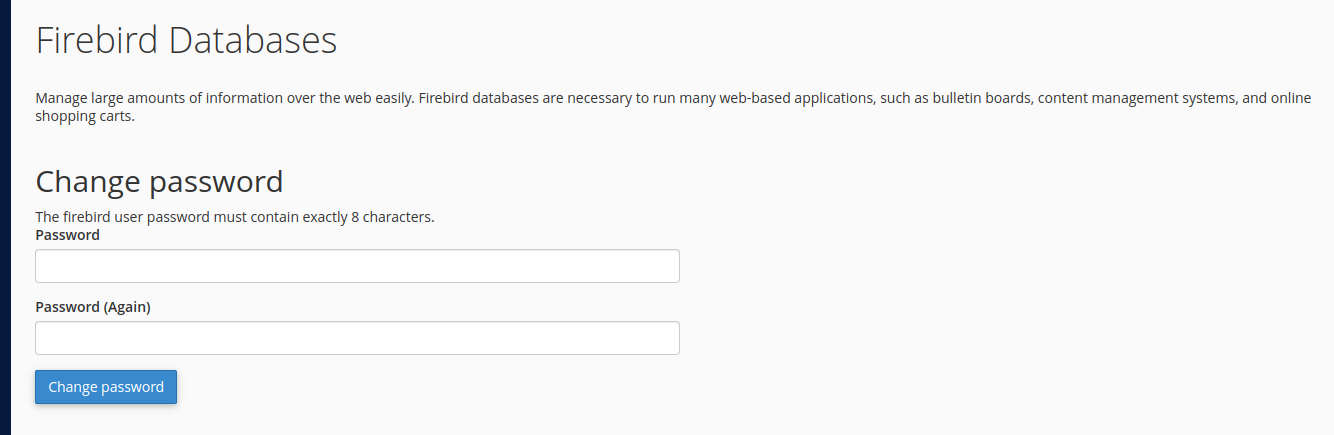Click the eight-character password requirement note
Screen dimensions: 1334x435
click(235, 217)
